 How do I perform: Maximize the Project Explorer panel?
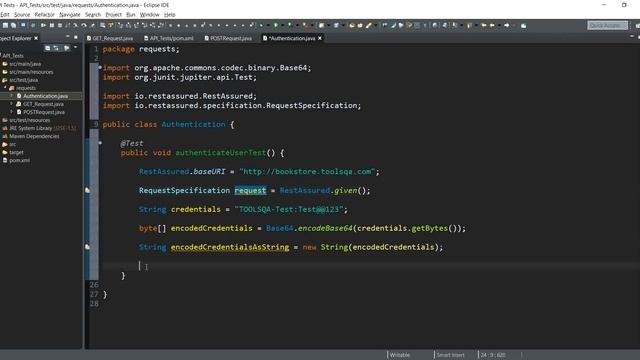[x=76, y=37]
